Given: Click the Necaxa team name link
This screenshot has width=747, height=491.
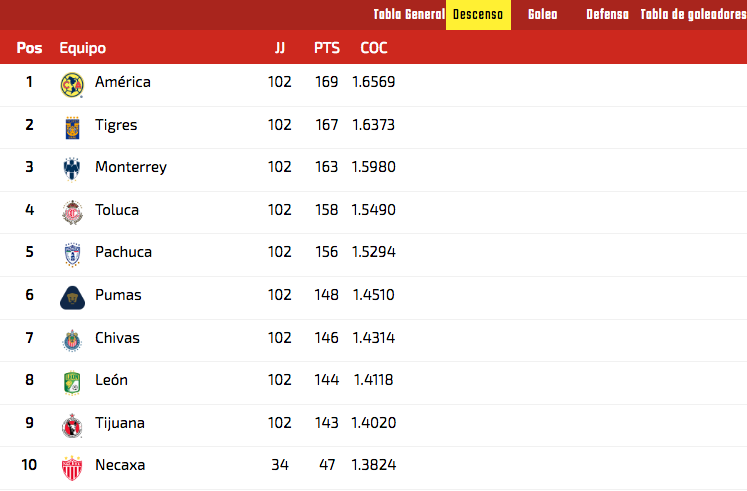Looking at the screenshot, I should coord(120,465).
